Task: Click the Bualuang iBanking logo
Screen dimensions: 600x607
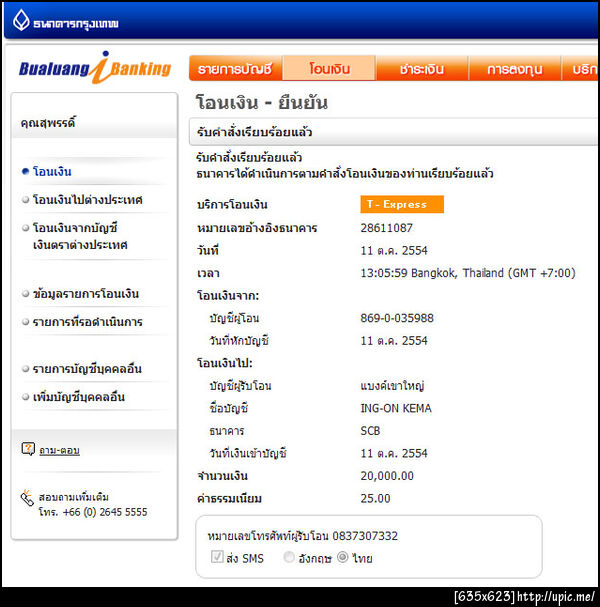Action: point(95,68)
